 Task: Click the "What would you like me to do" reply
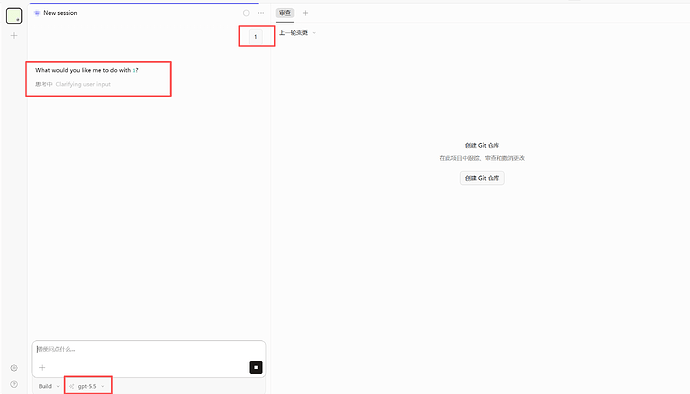tap(87, 70)
